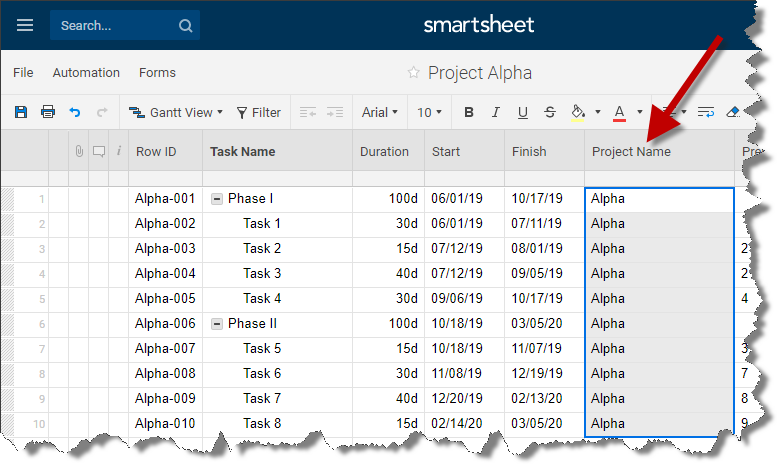The width and height of the screenshot is (777, 464).
Task: Click the Alpha-007 Row ID cell
Action: click(166, 349)
